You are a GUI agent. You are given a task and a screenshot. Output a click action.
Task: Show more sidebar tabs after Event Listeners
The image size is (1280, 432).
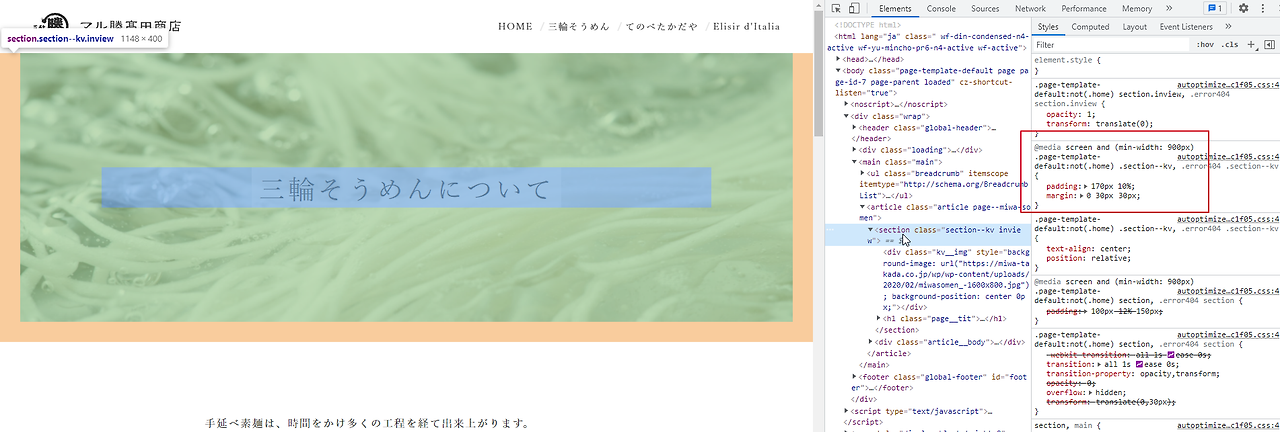[x=1226, y=27]
